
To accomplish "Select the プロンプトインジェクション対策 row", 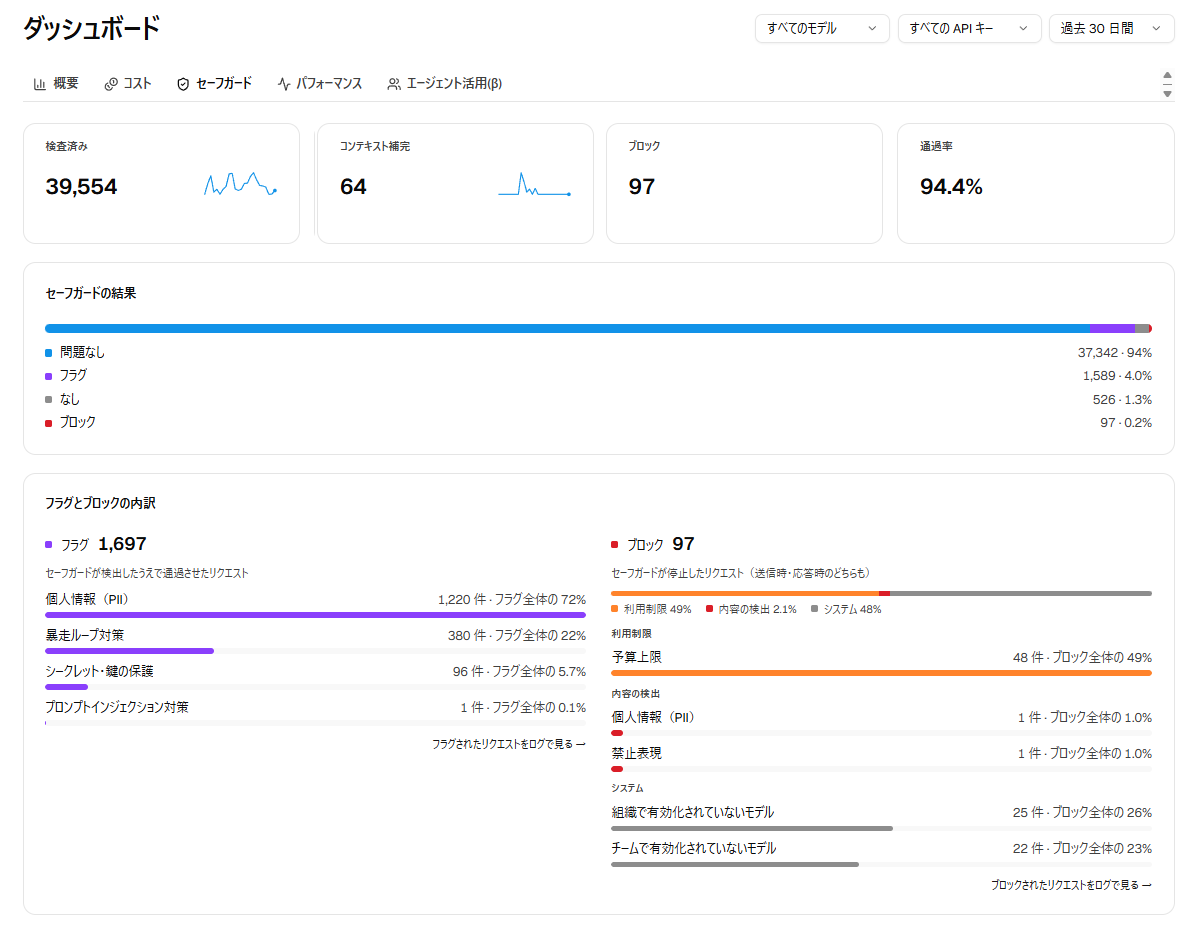I will point(316,712).
